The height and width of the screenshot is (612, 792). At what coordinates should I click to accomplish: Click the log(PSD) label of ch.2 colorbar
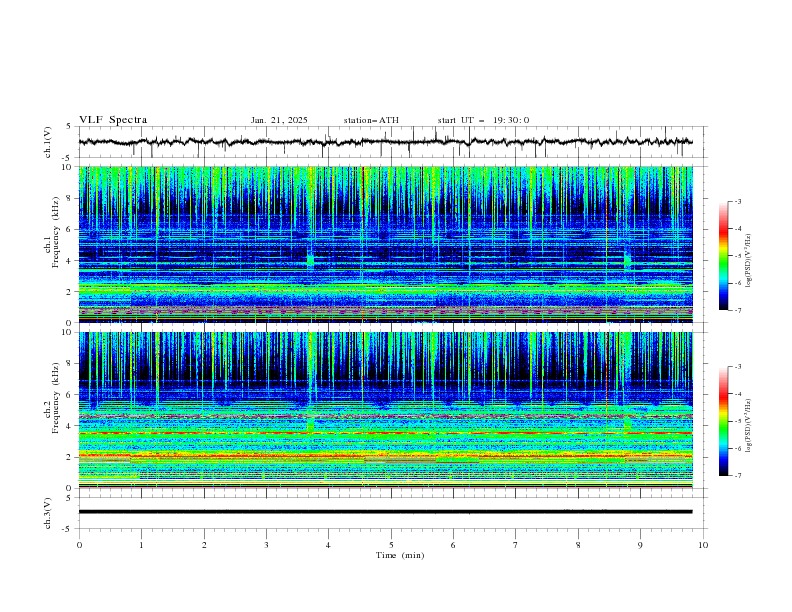[748, 426]
